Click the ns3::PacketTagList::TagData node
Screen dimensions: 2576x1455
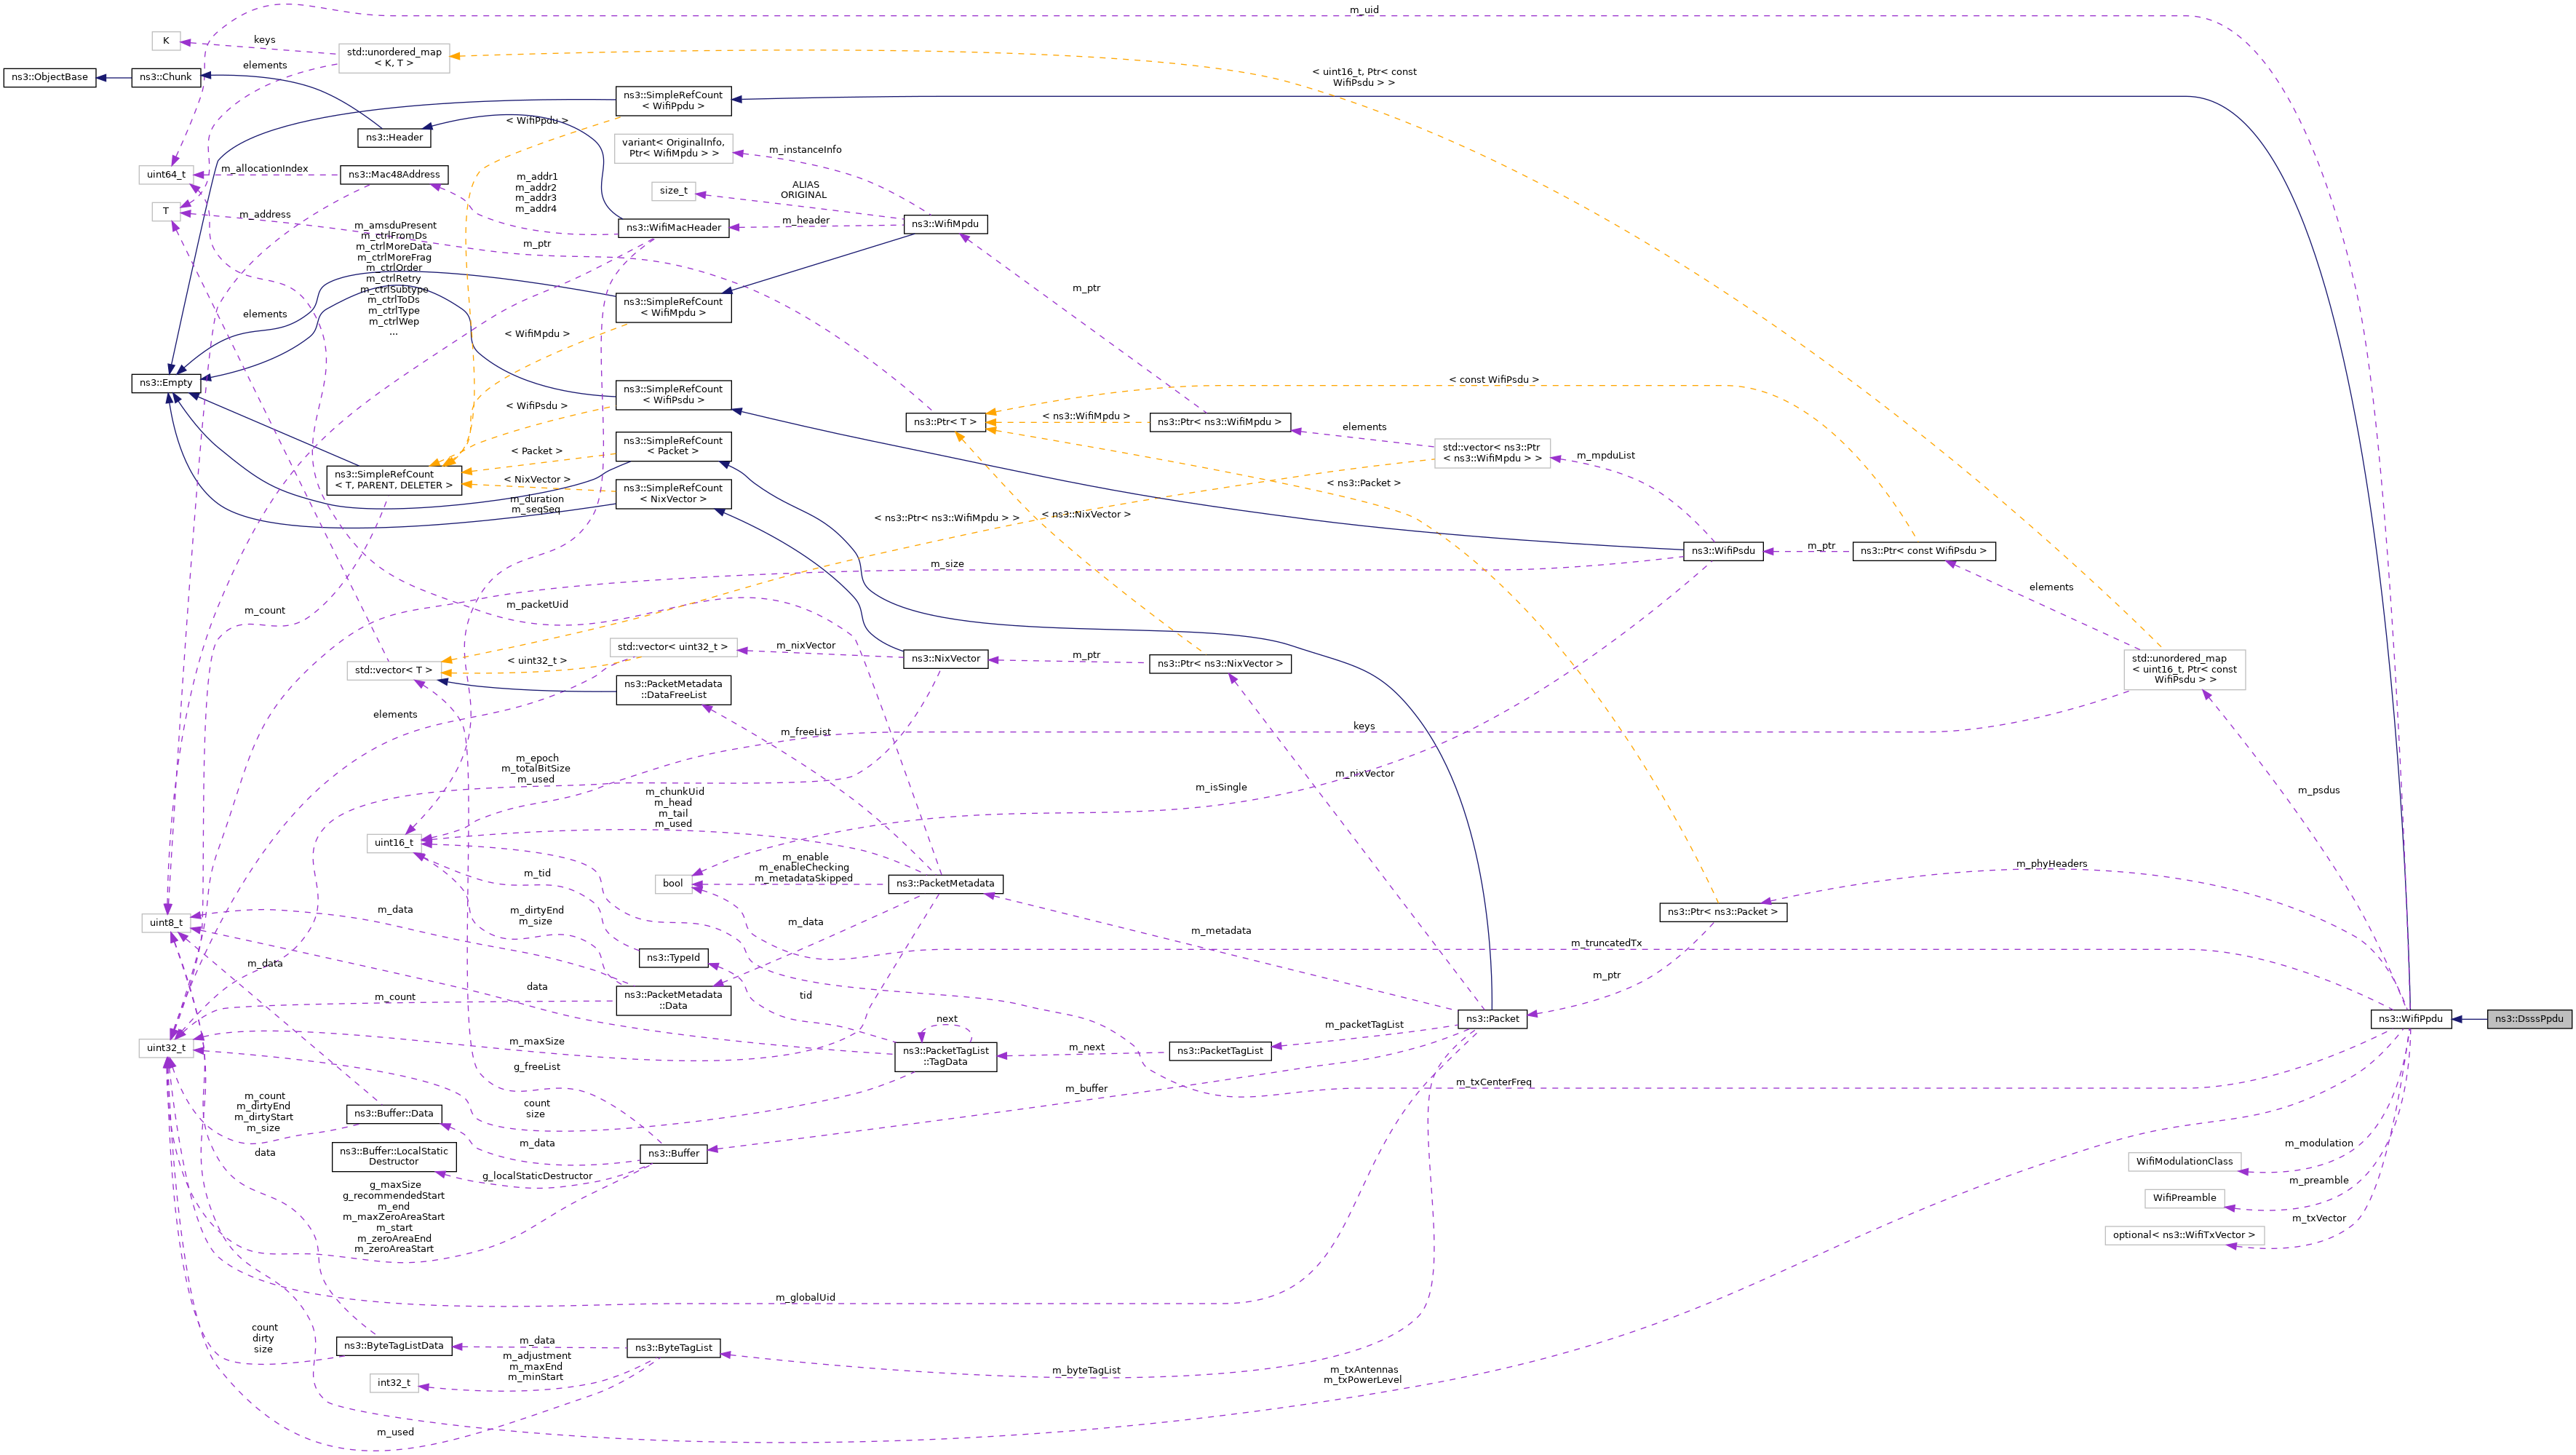[x=945, y=1057]
